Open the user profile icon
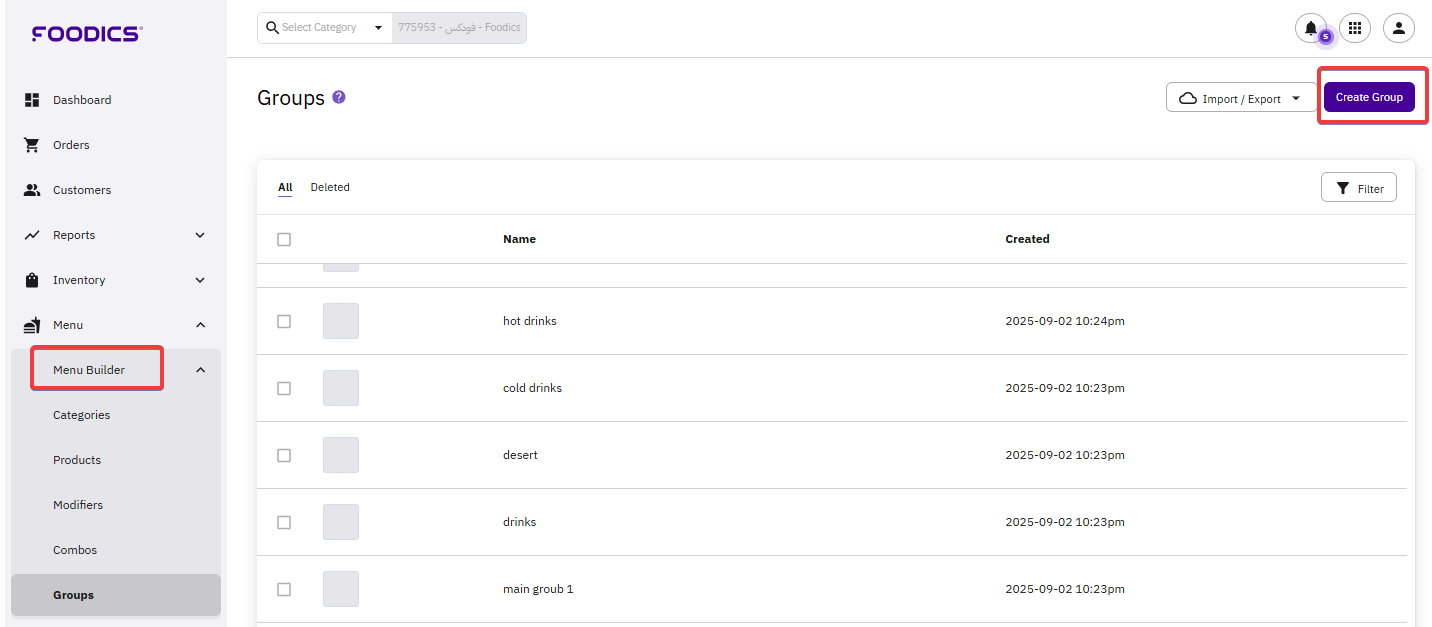 click(1398, 28)
